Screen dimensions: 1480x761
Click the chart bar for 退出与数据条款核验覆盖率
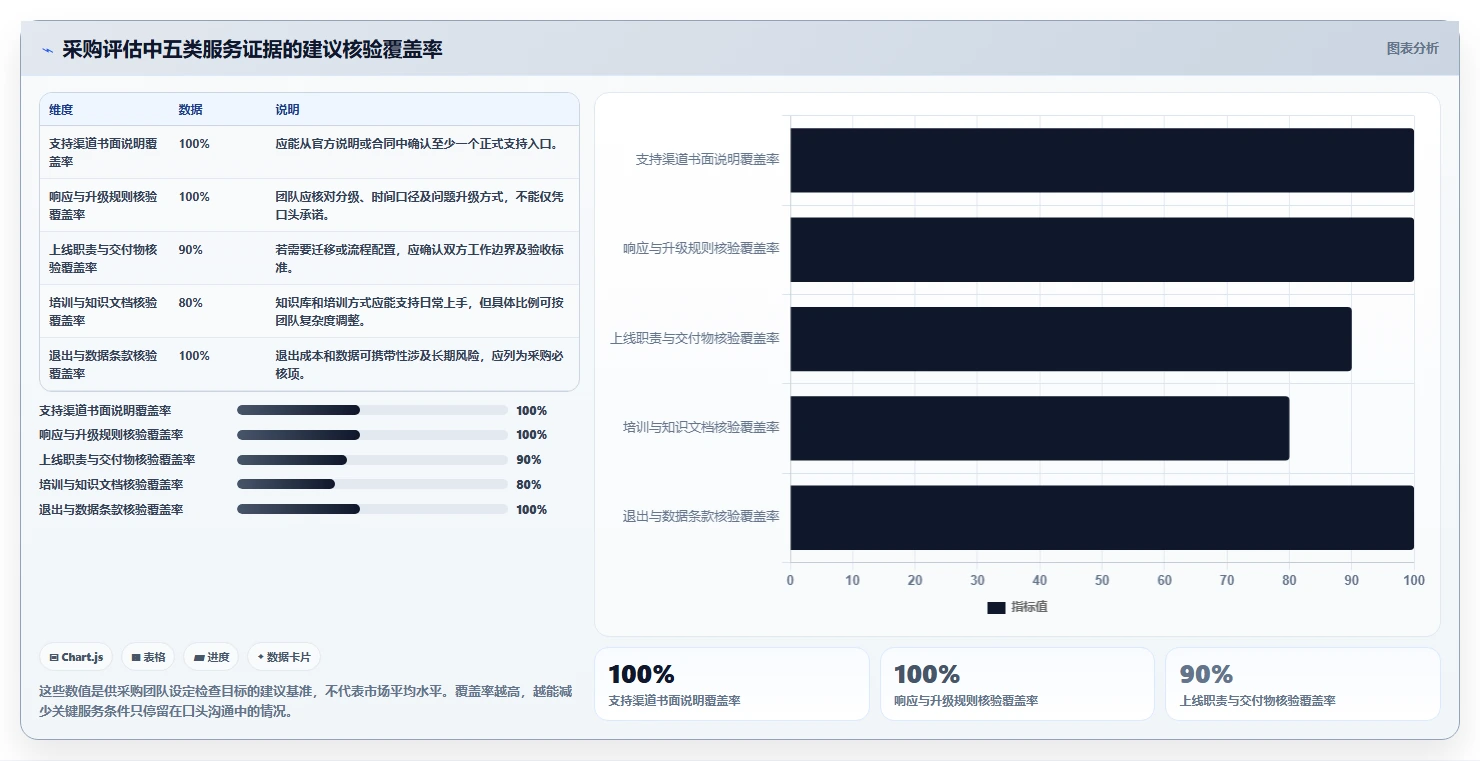pyautogui.click(x=1102, y=517)
